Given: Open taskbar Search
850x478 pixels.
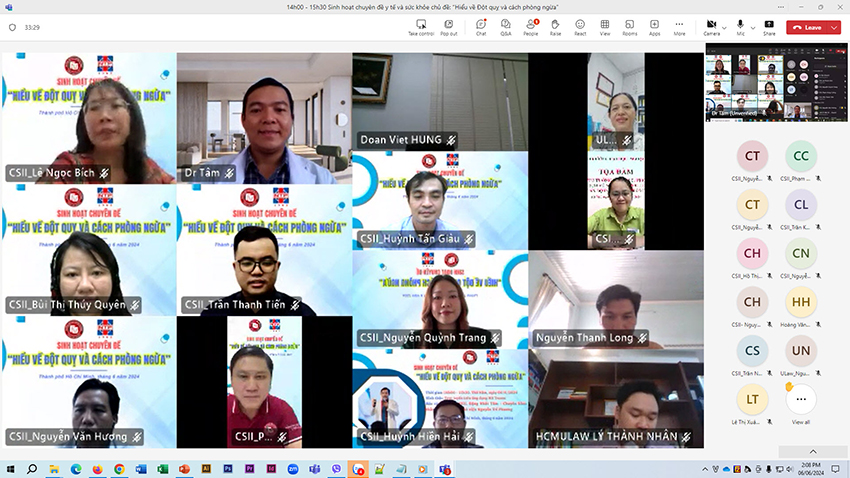Looking at the screenshot, I should pos(32,469).
